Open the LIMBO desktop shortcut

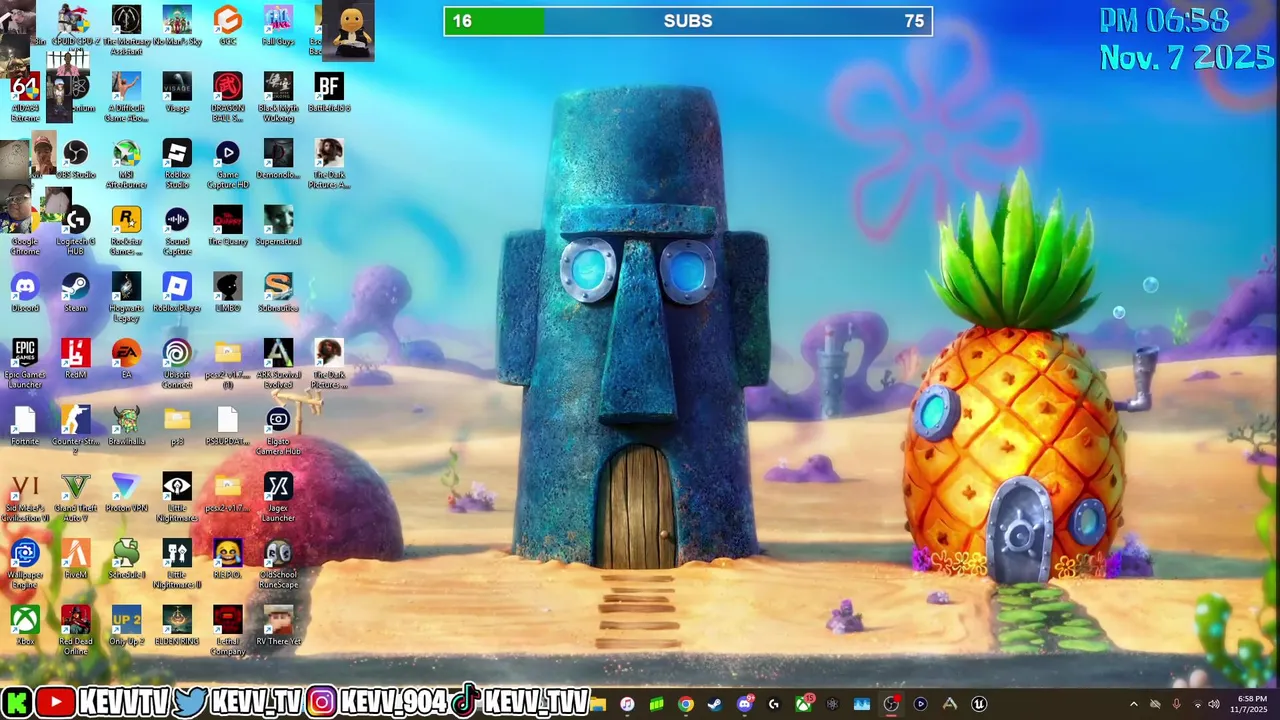click(x=228, y=293)
